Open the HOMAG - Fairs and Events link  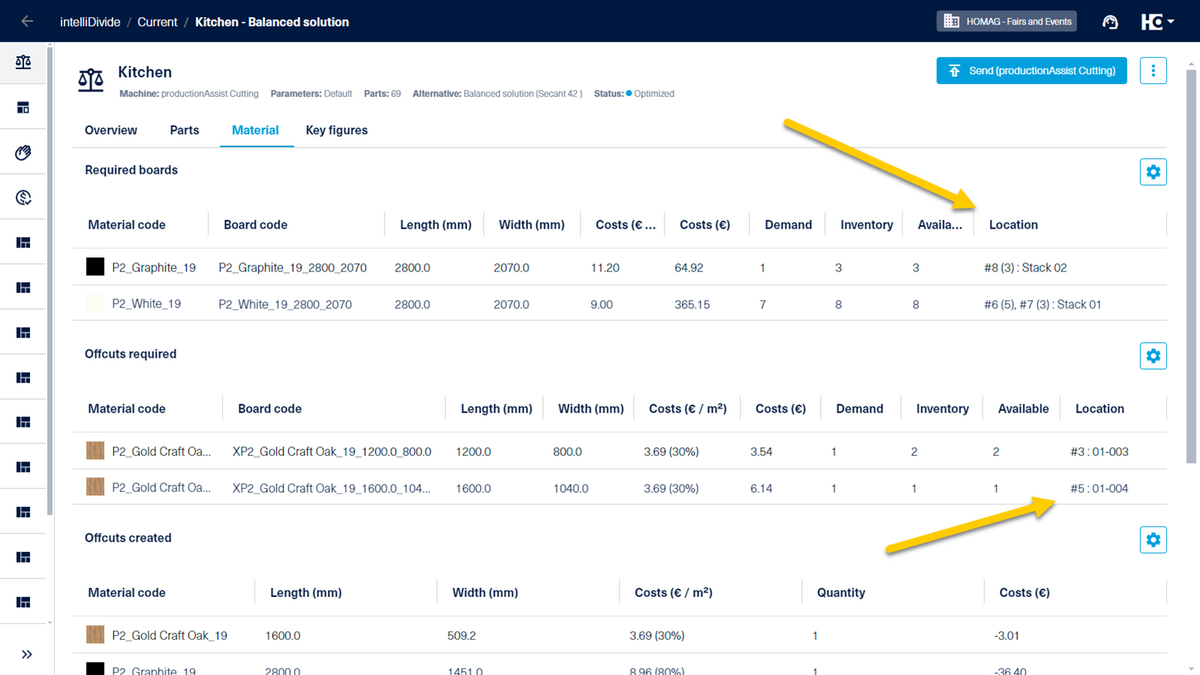point(1006,21)
